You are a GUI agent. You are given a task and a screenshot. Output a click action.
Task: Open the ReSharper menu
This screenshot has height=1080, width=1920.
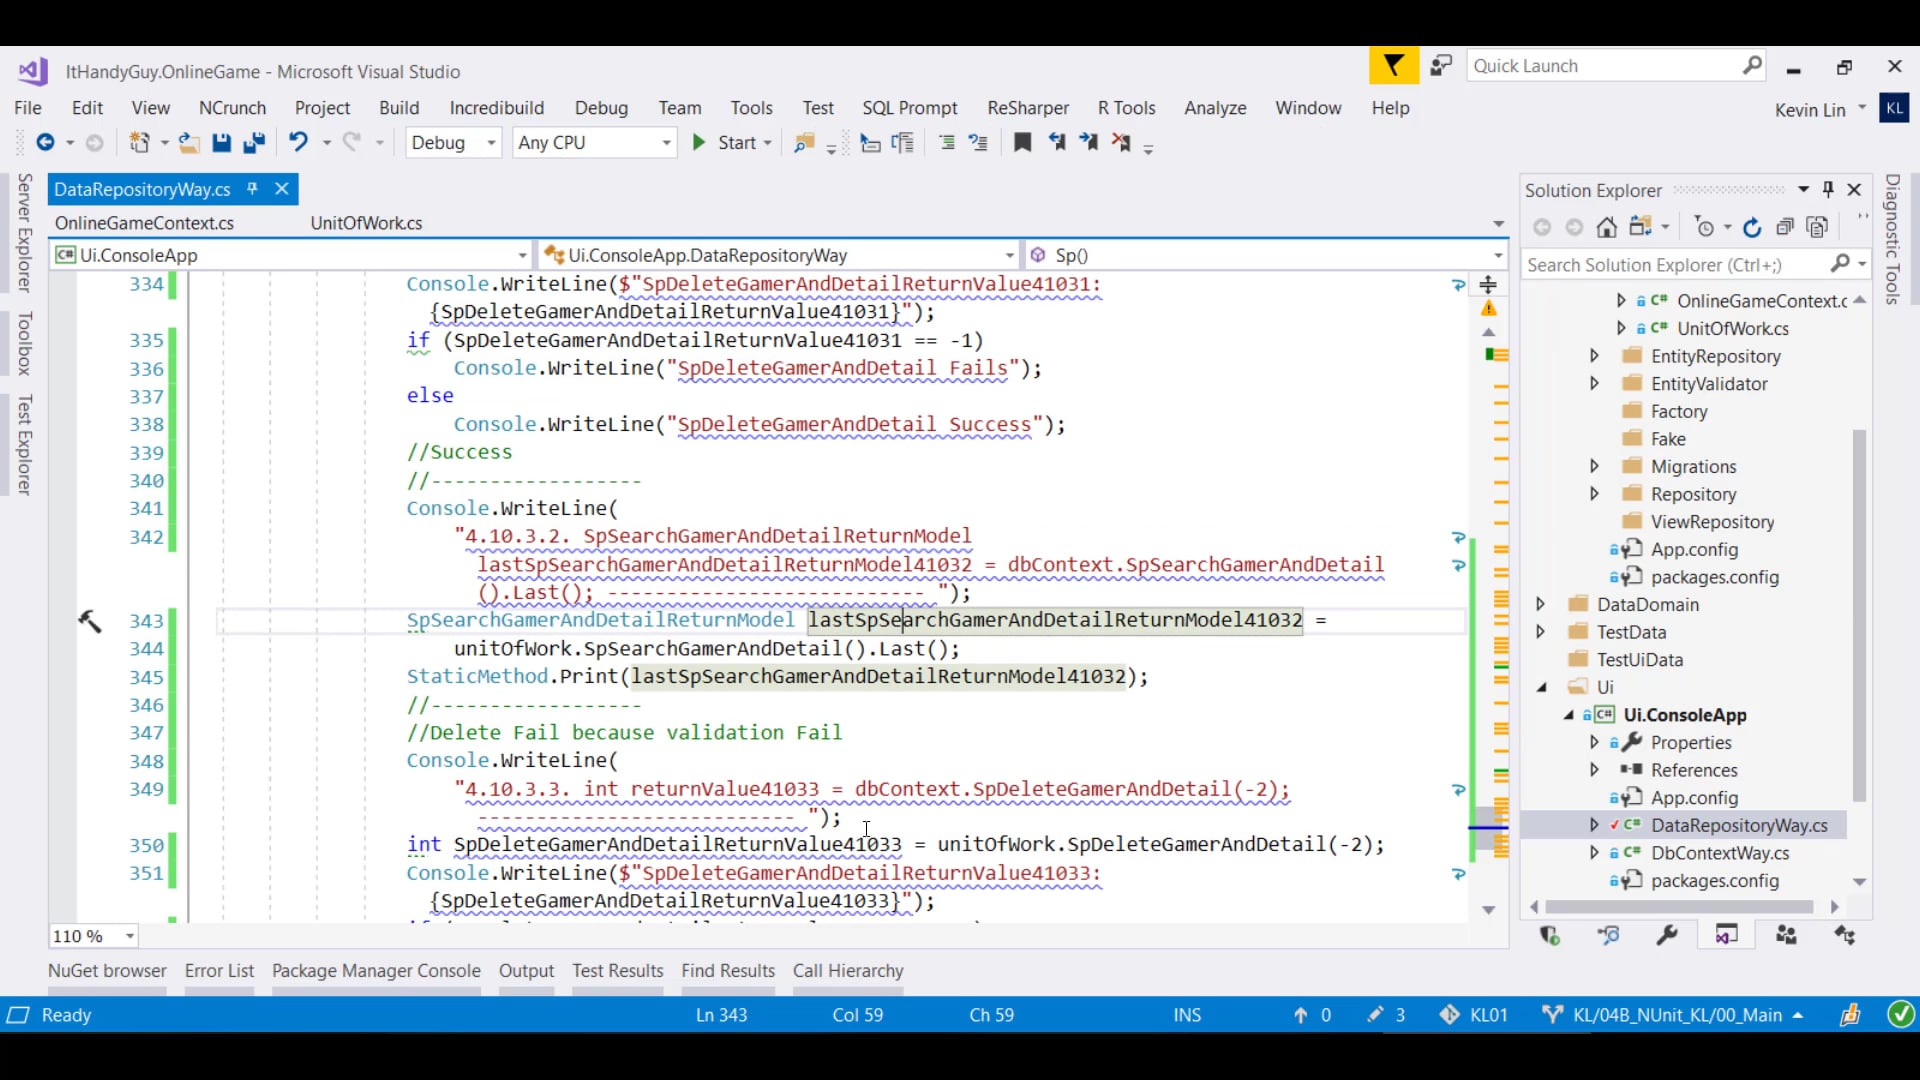pos(1027,107)
